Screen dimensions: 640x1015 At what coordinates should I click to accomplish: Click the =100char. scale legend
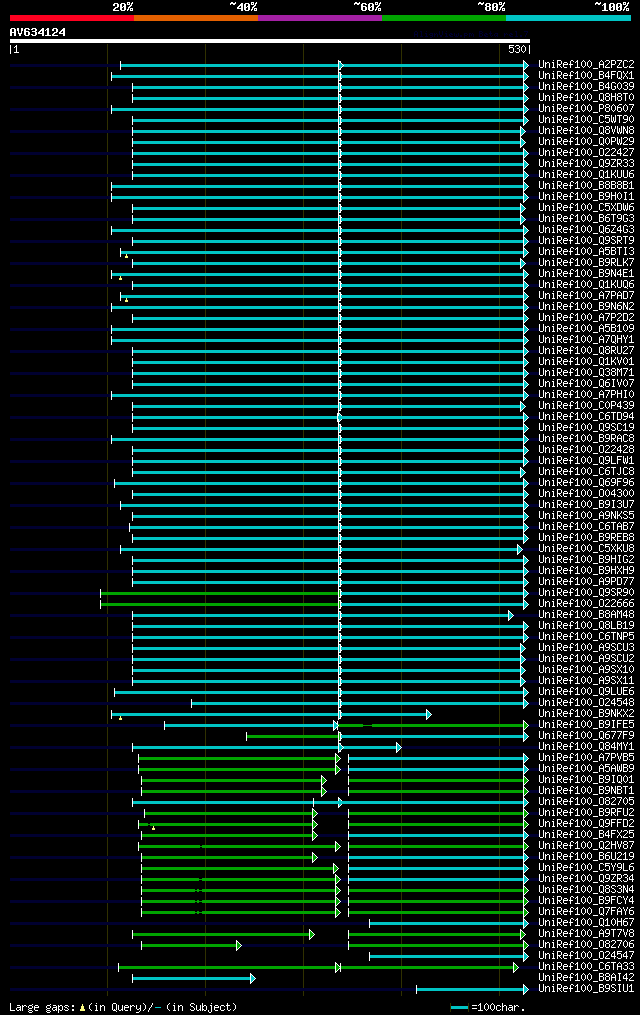488,1008
